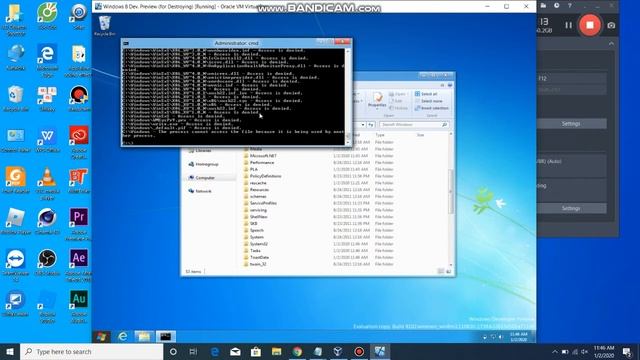The height and width of the screenshot is (360, 640).
Task: Open Microsoft Edge desktop shortcut
Action: (47, 60)
